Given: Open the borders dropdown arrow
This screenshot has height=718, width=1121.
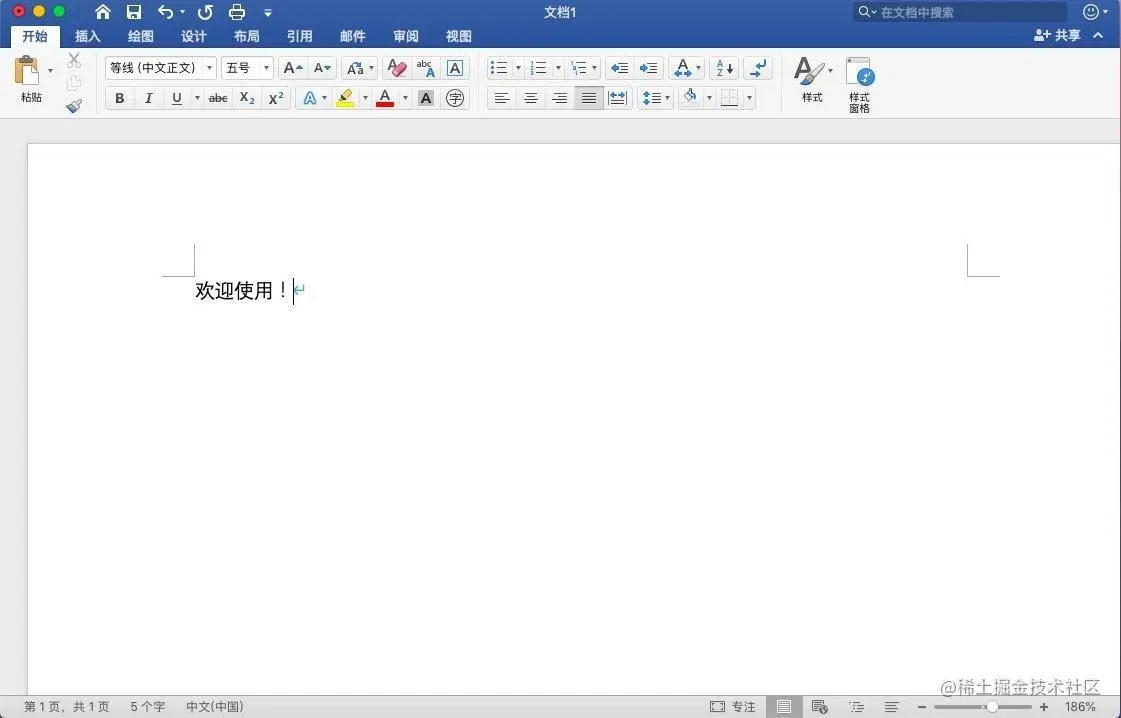Looking at the screenshot, I should pos(749,98).
